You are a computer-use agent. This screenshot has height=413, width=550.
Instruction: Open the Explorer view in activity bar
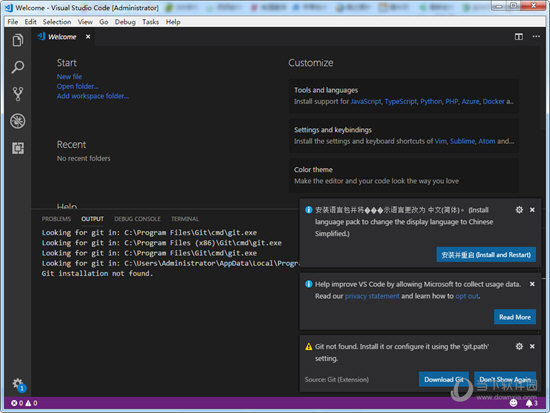[18, 40]
